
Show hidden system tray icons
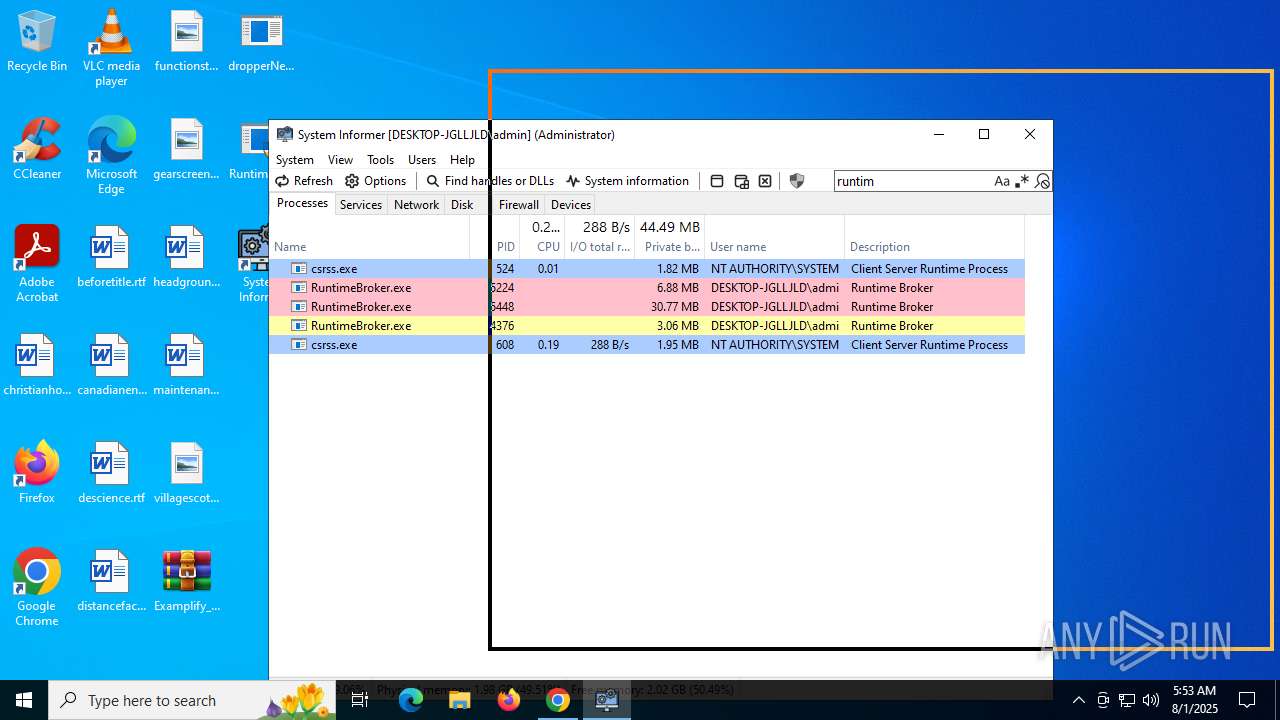pyautogui.click(x=1078, y=700)
